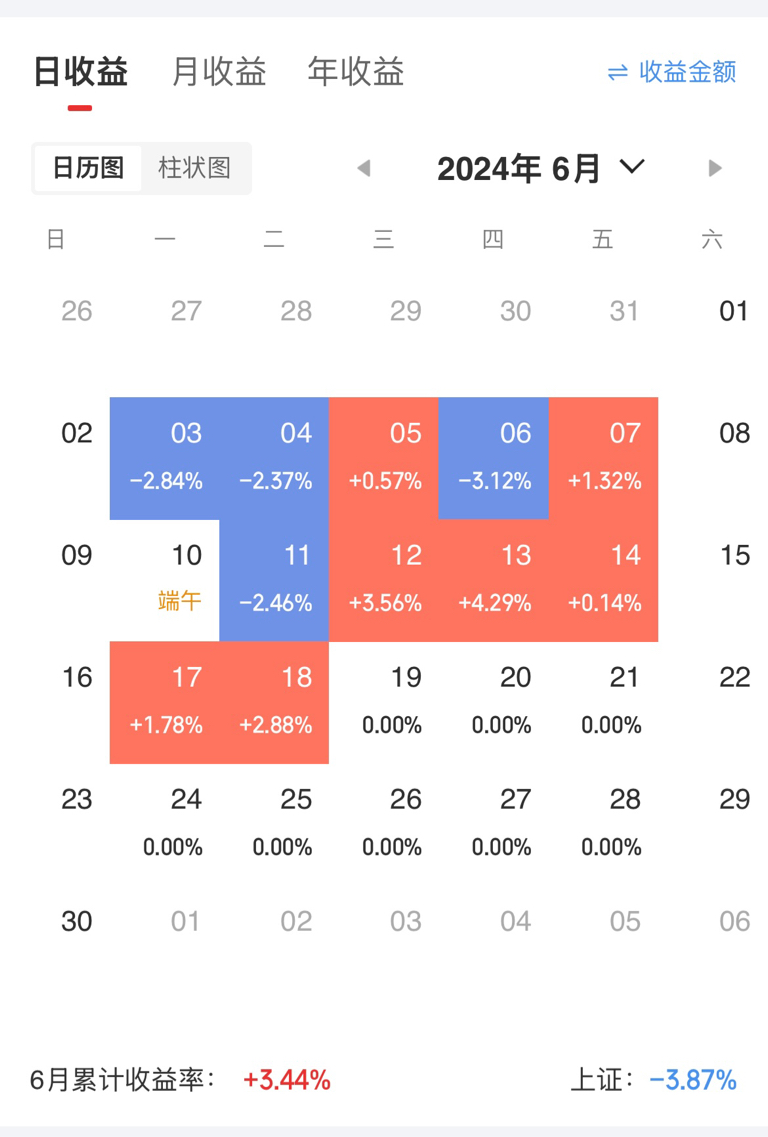The height and width of the screenshot is (1137, 768).
Task: Select June 12 cell showing +3.56%
Action: 384,580
